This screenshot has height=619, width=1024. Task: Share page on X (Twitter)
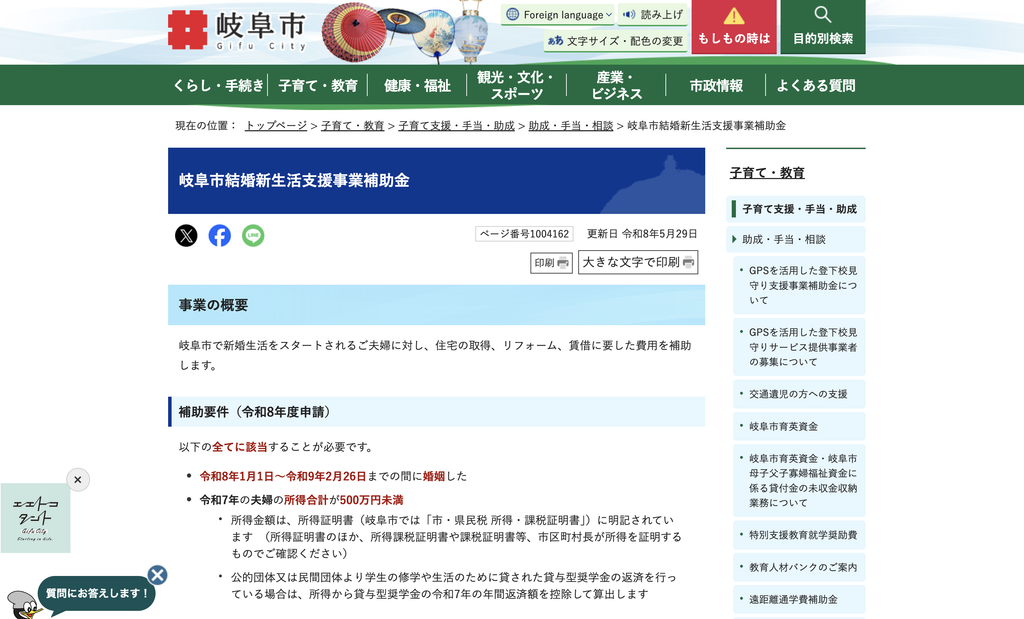[x=186, y=236]
